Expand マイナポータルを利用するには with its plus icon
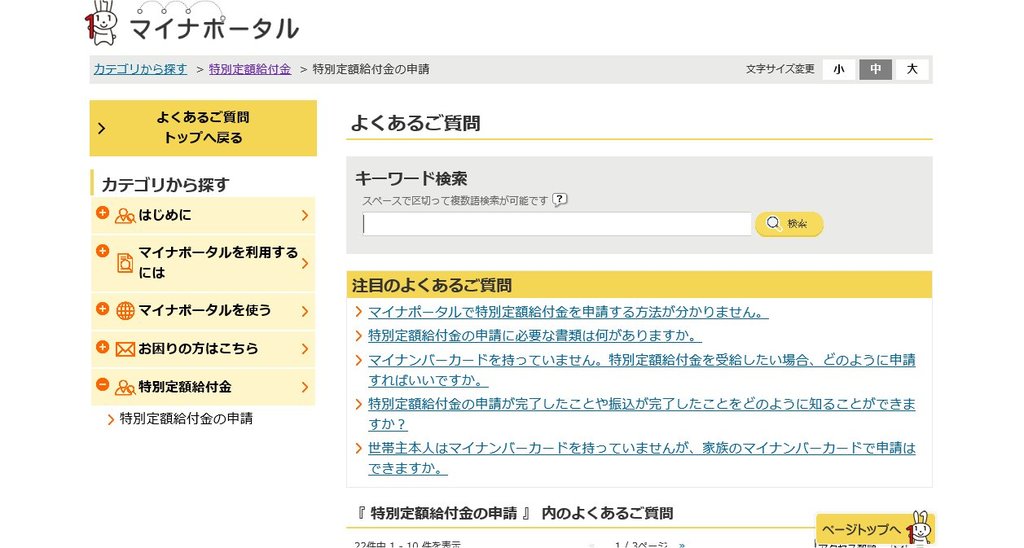Screen dimensions: 1024x548 pos(102,251)
